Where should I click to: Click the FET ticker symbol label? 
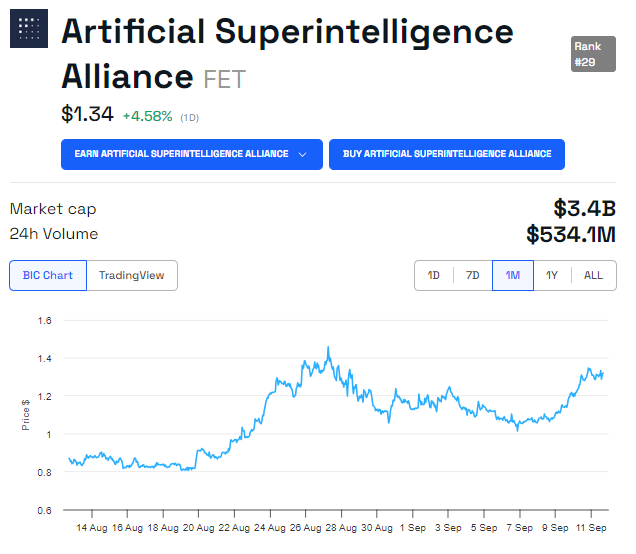pyautogui.click(x=224, y=78)
